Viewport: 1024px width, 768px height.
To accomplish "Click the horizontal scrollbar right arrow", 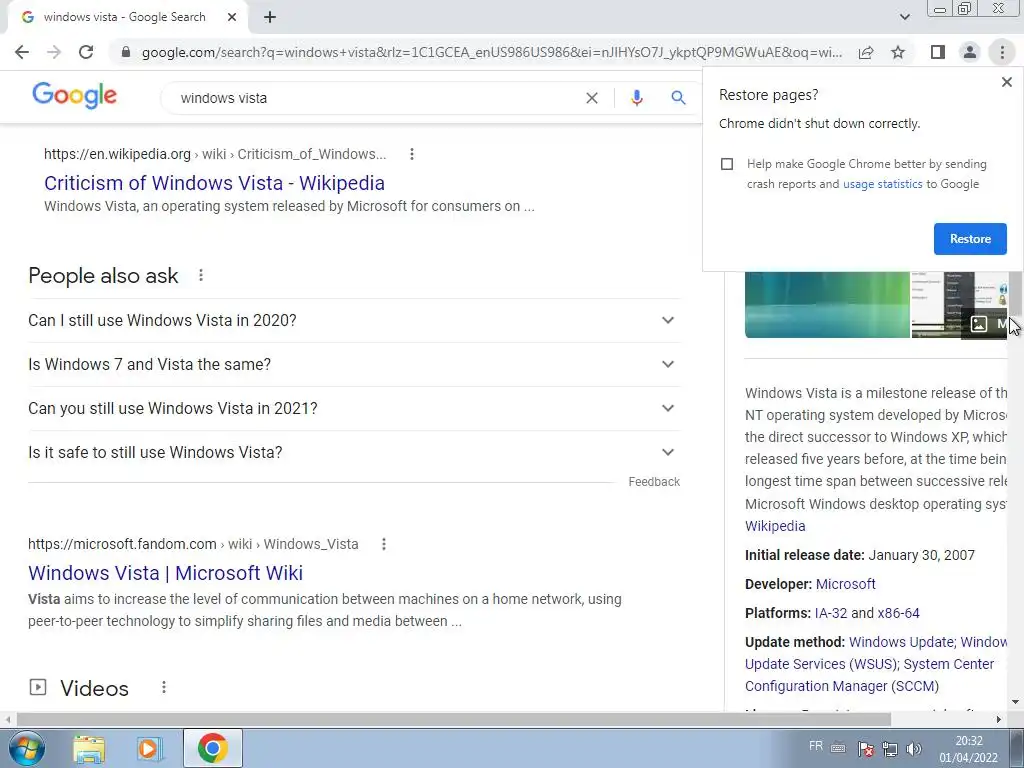I will (x=999, y=720).
